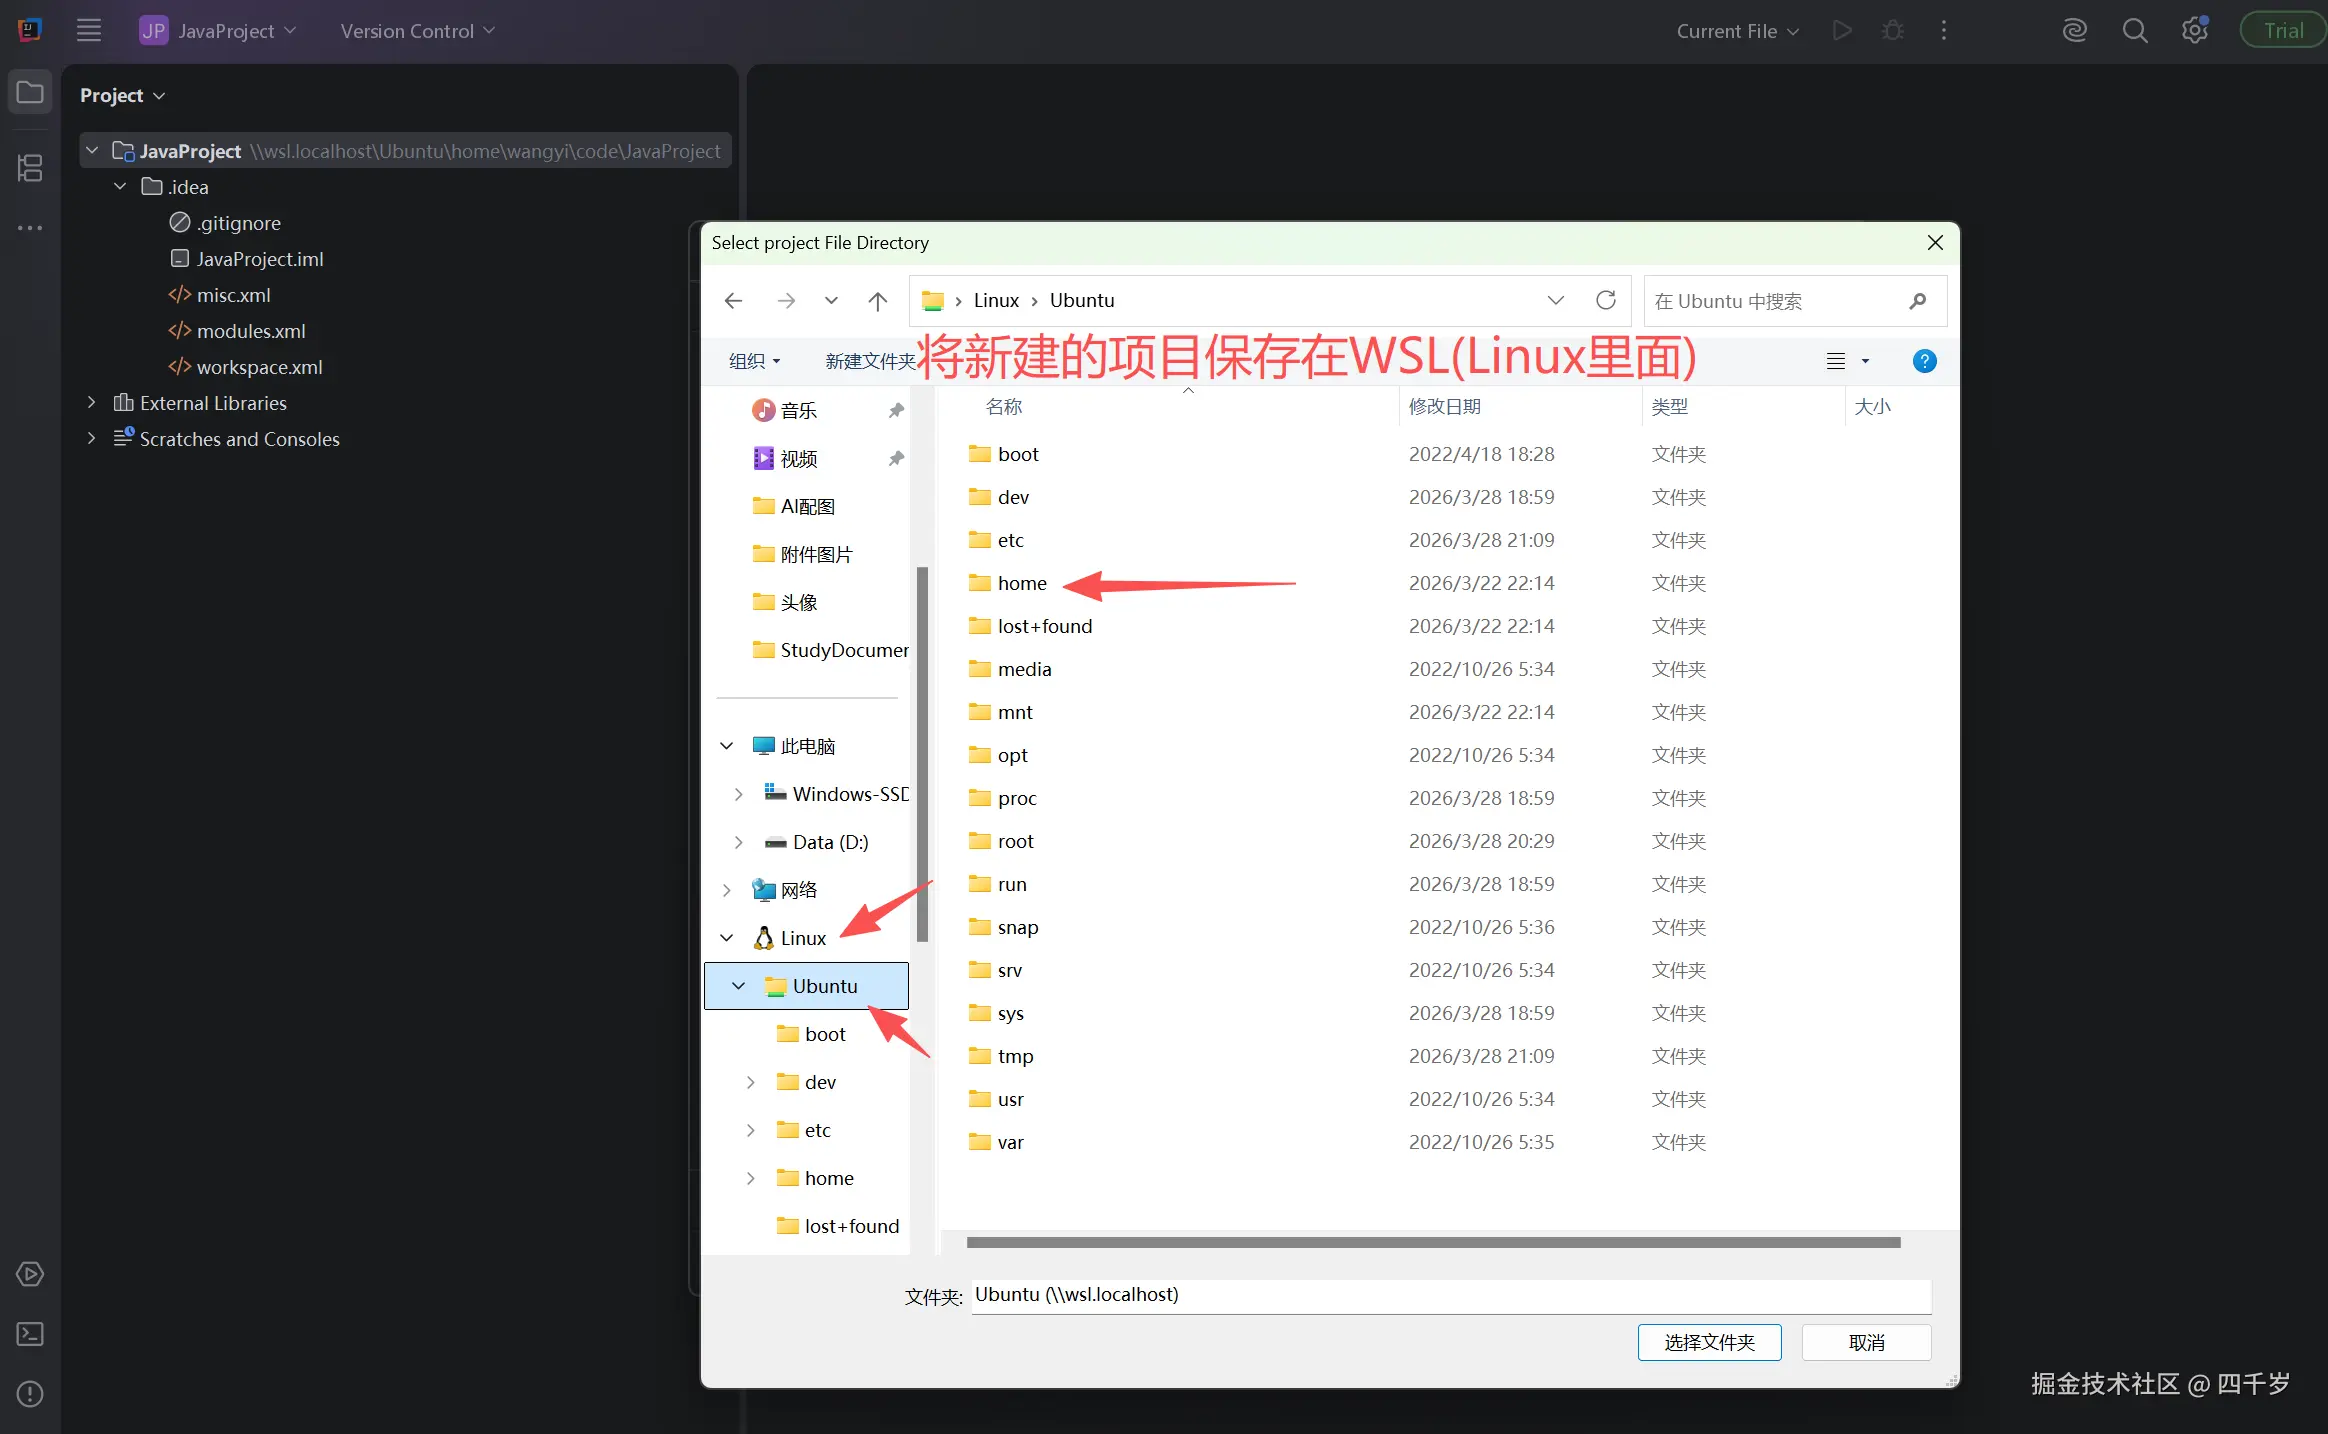This screenshot has width=2328, height=1434.
Task: Open the Terminal tool window
Action: click(29, 1334)
